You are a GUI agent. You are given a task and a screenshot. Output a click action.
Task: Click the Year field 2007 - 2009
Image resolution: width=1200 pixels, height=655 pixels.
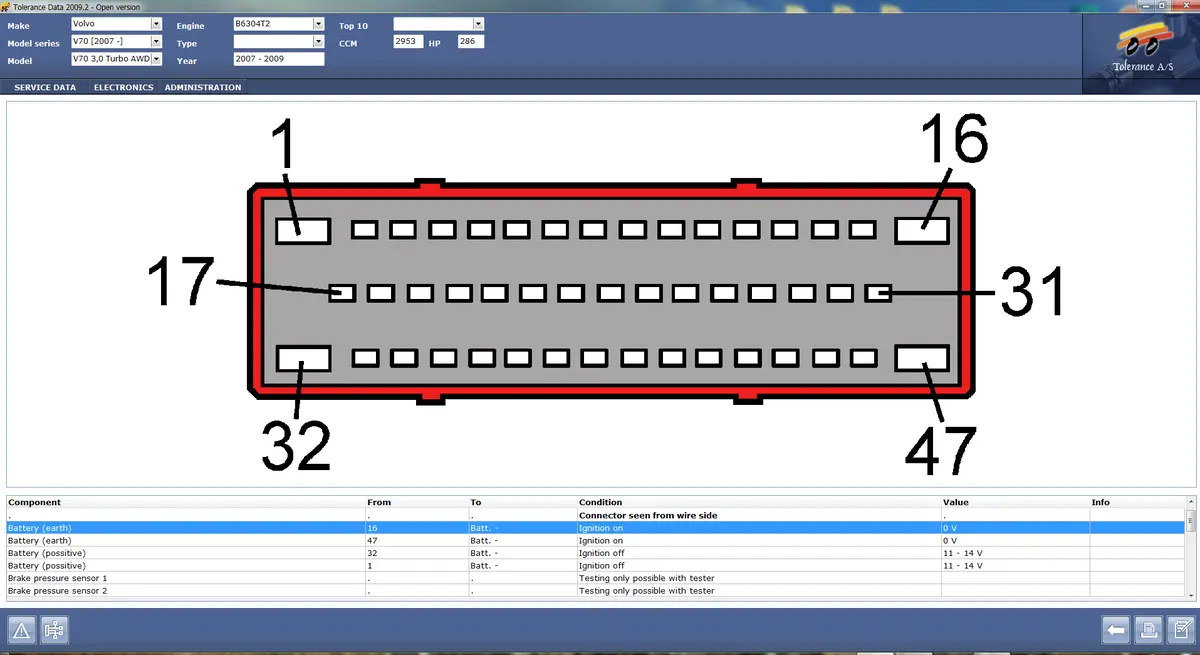pyautogui.click(x=278, y=59)
